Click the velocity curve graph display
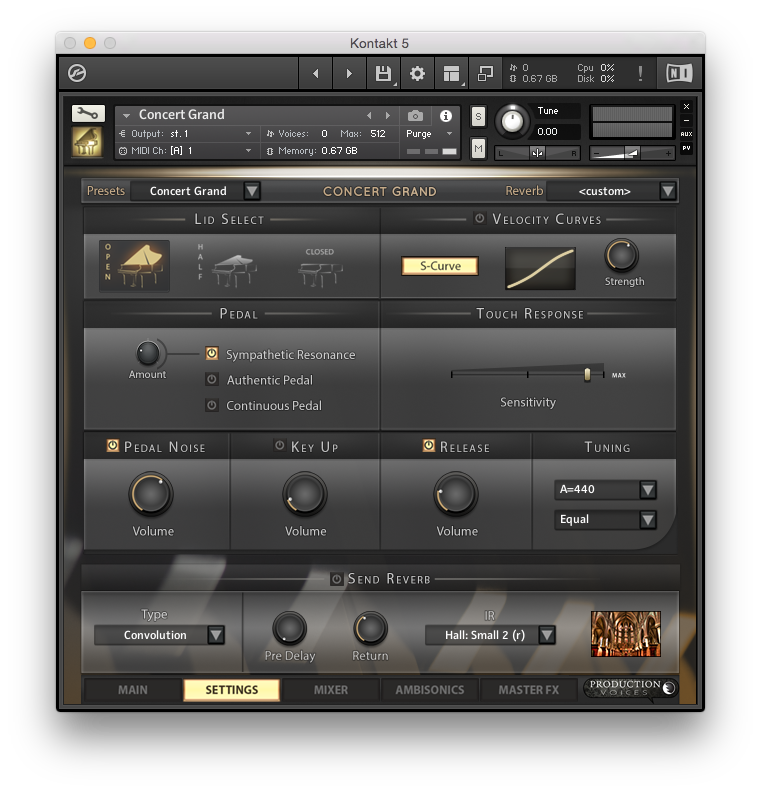This screenshot has height=792, width=761. coord(540,268)
